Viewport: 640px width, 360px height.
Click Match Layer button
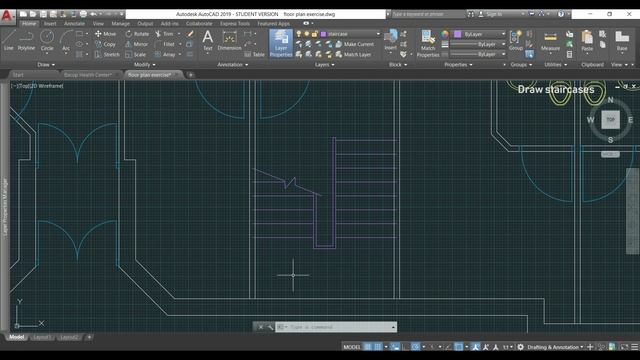point(353,54)
